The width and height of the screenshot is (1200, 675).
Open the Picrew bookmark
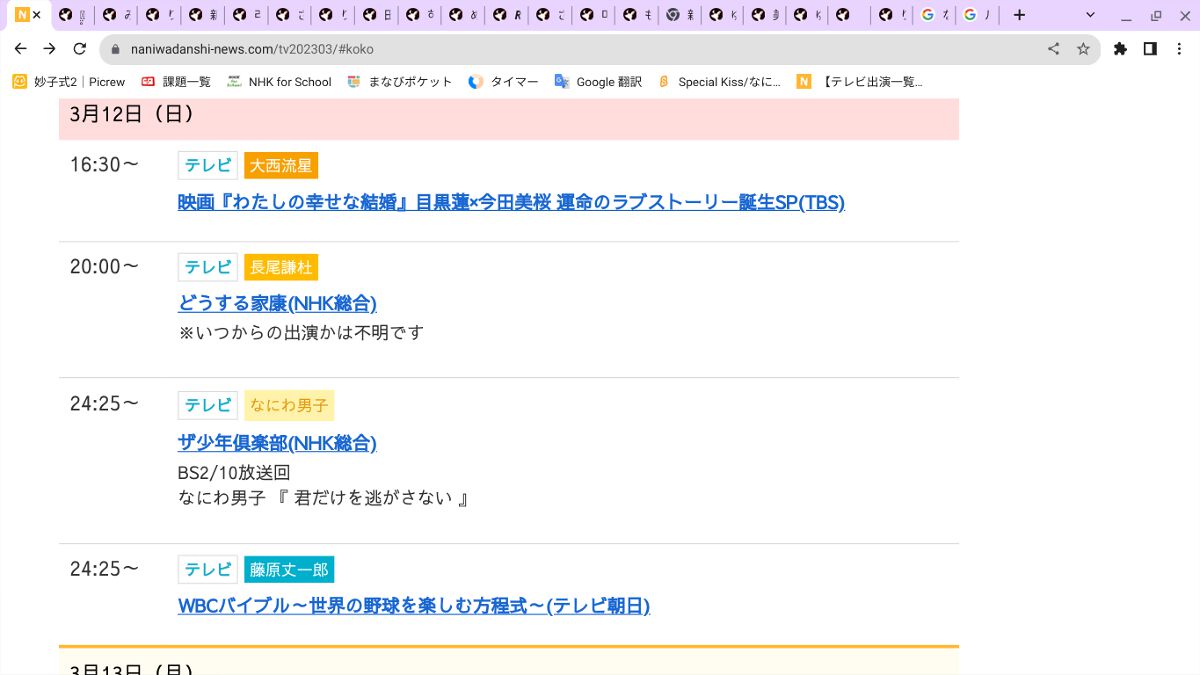[69, 82]
